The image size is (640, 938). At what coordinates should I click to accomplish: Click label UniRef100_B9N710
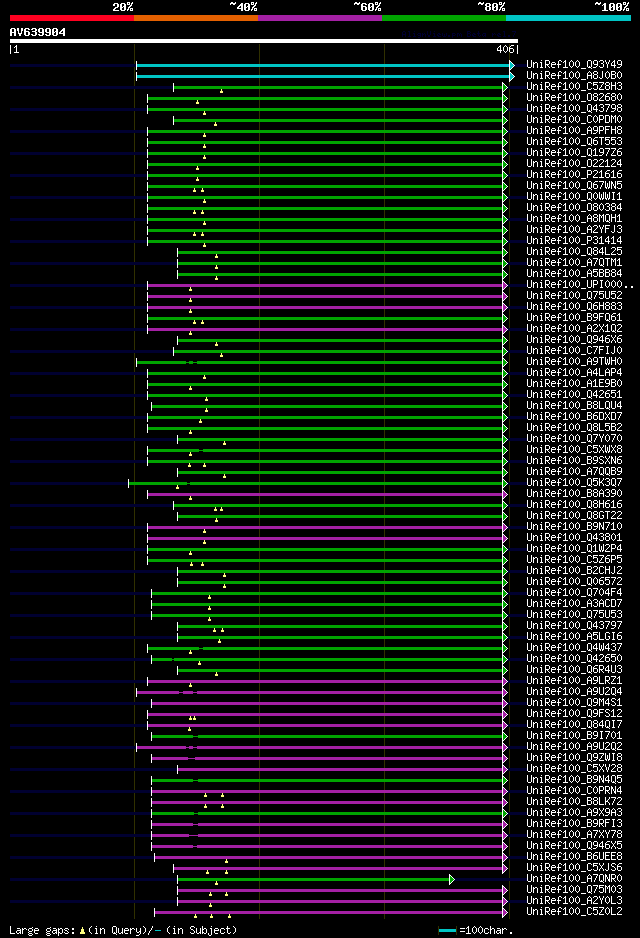tap(574, 526)
